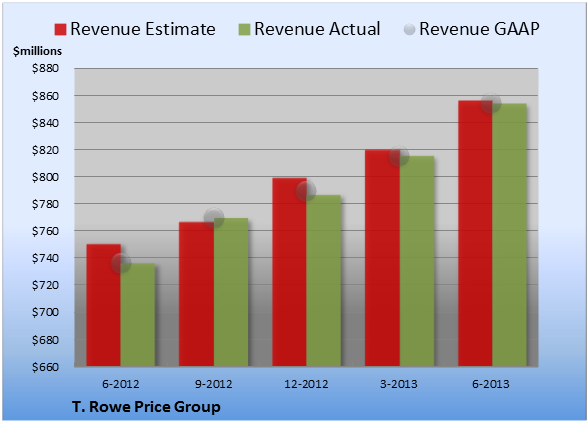The height and width of the screenshot is (422, 588).
Task: Click the green Revenue Actual legend swatch
Action: tap(244, 30)
